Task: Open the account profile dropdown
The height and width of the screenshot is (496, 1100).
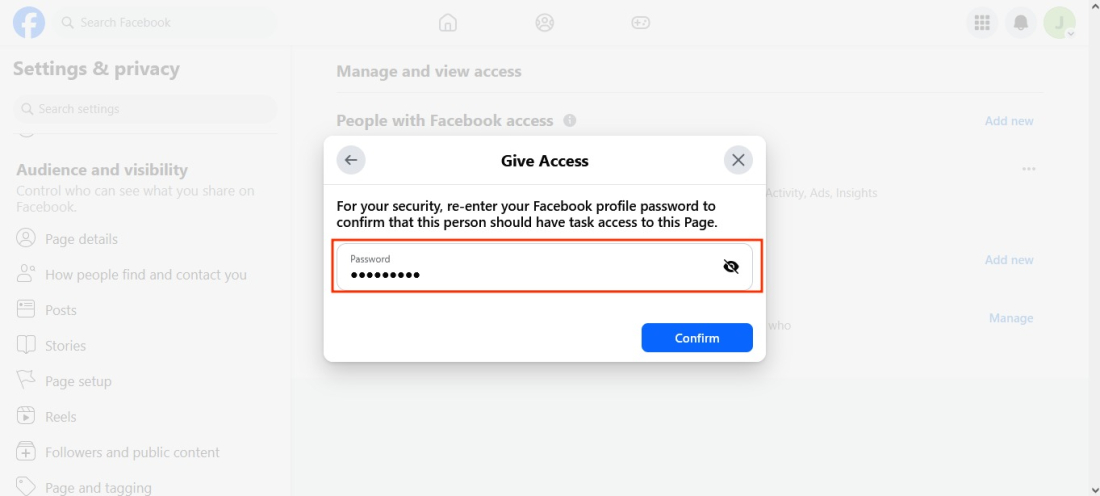Action: pyautogui.click(x=1059, y=22)
